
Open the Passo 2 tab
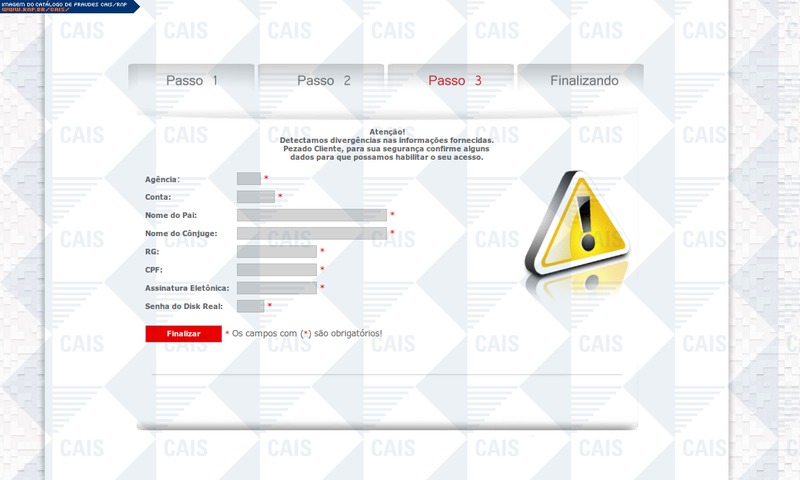[323, 80]
